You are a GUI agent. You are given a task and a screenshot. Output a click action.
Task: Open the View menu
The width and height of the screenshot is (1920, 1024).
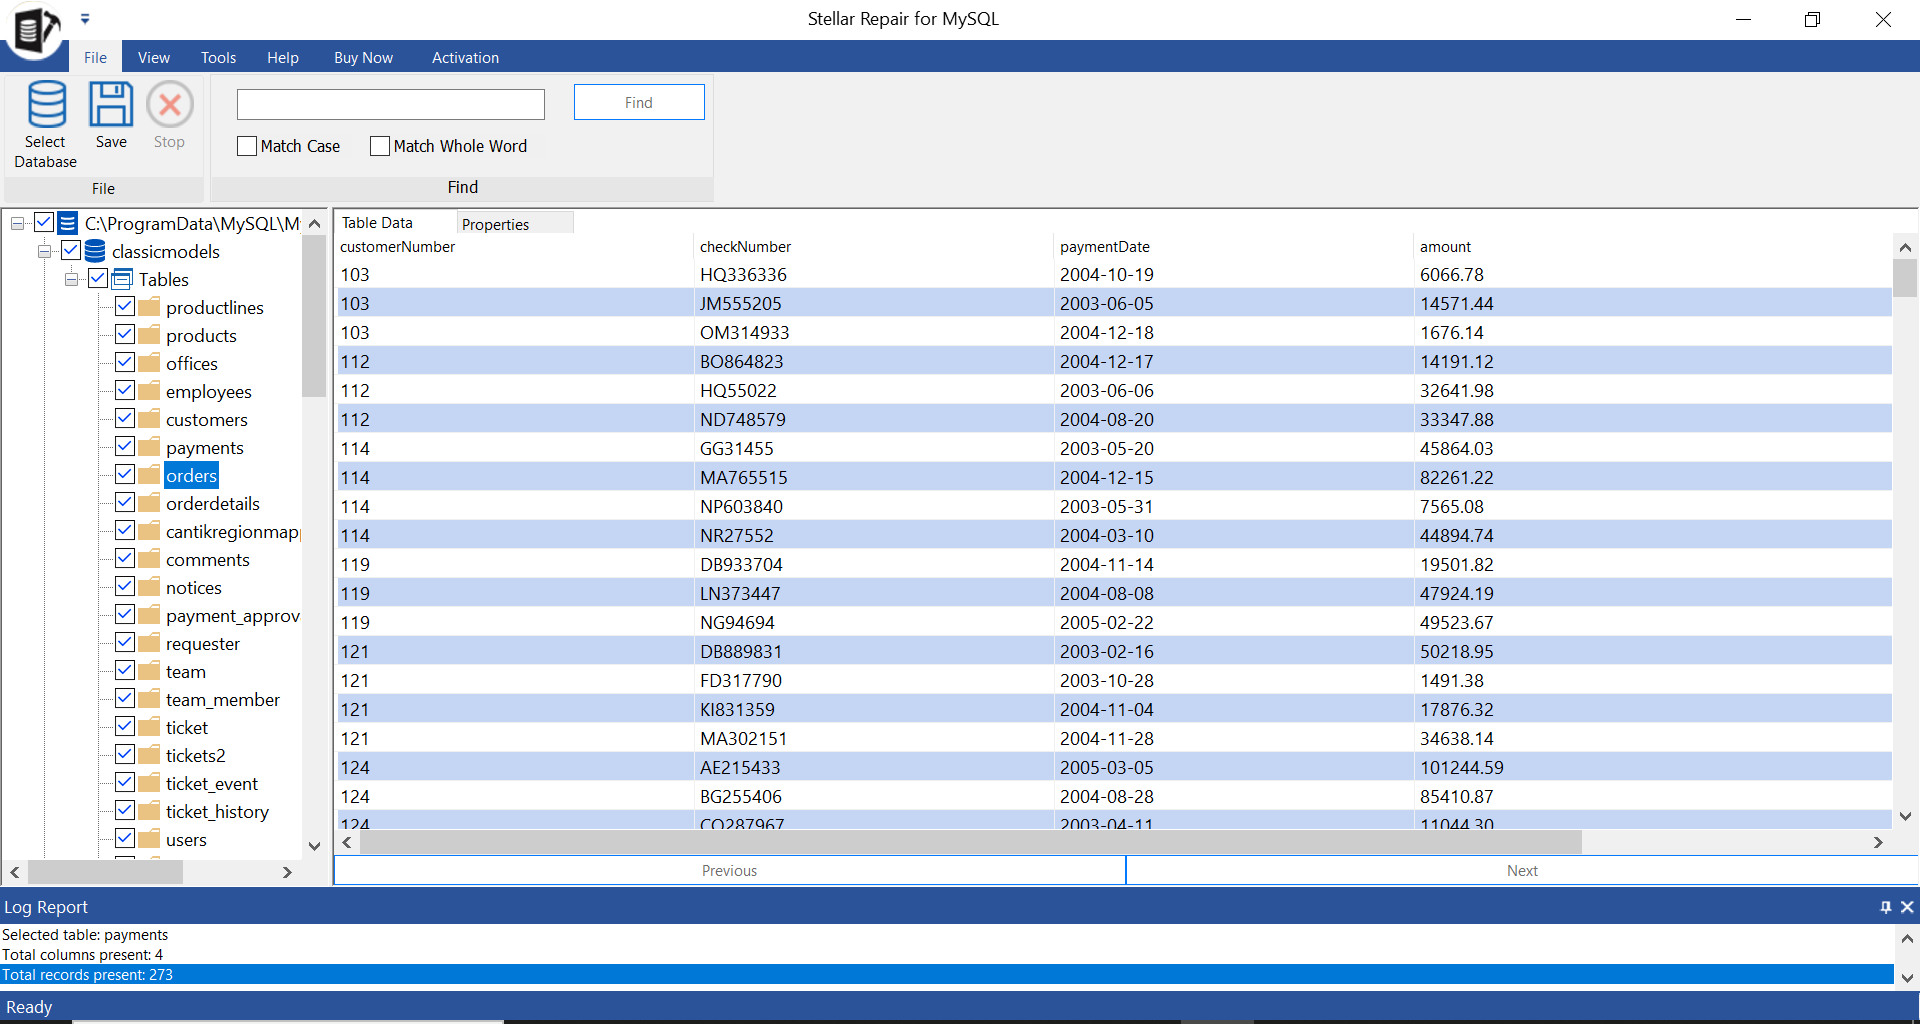pyautogui.click(x=154, y=57)
